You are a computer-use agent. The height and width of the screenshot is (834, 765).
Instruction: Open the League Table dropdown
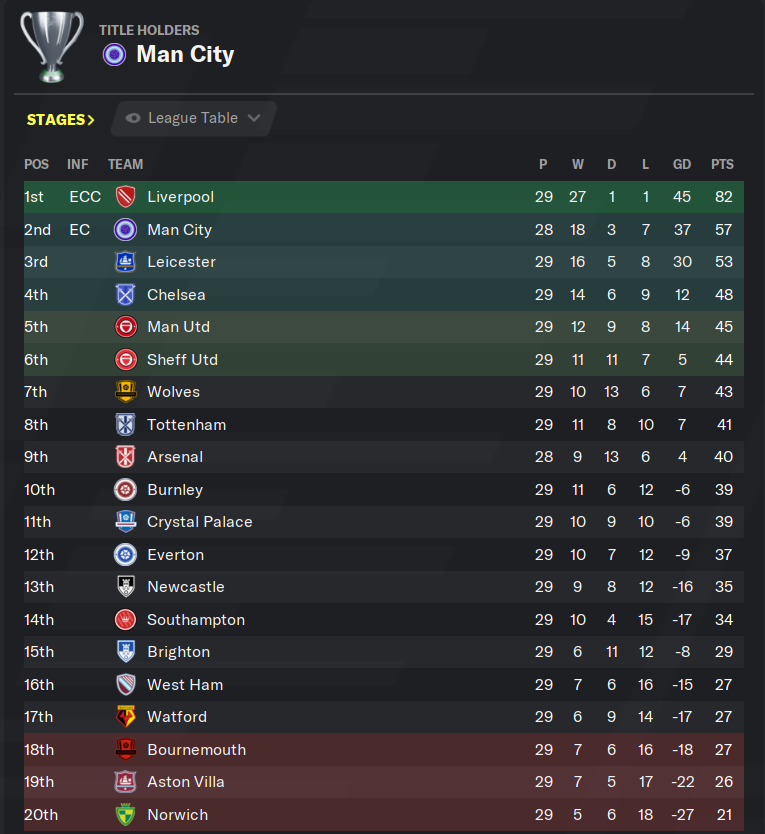point(193,119)
